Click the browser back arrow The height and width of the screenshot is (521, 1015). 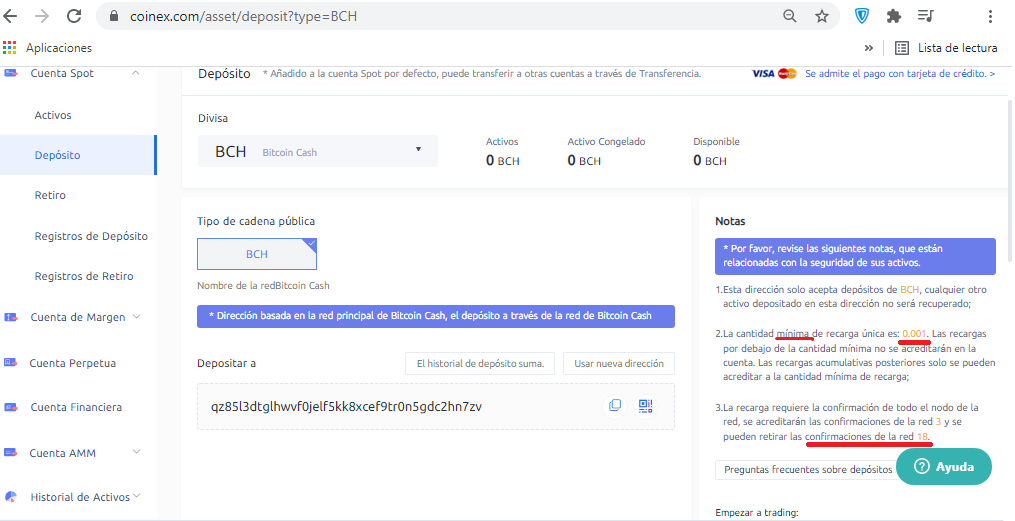click(x=11, y=16)
